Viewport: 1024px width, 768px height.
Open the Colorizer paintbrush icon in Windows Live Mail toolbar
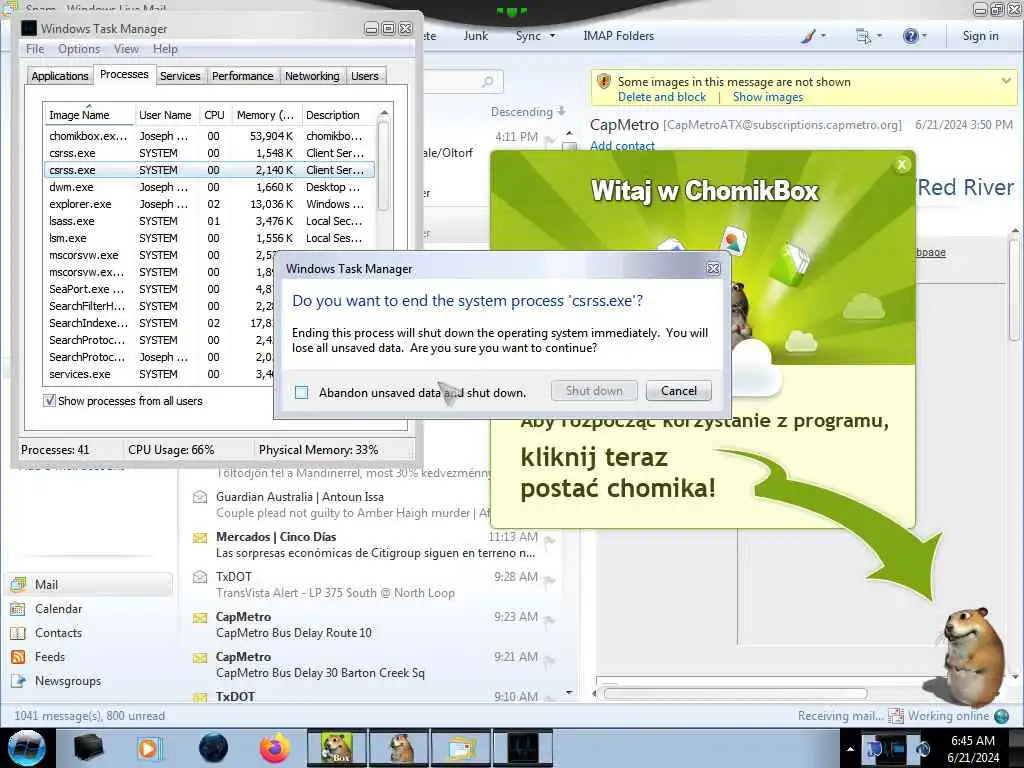tap(808, 36)
